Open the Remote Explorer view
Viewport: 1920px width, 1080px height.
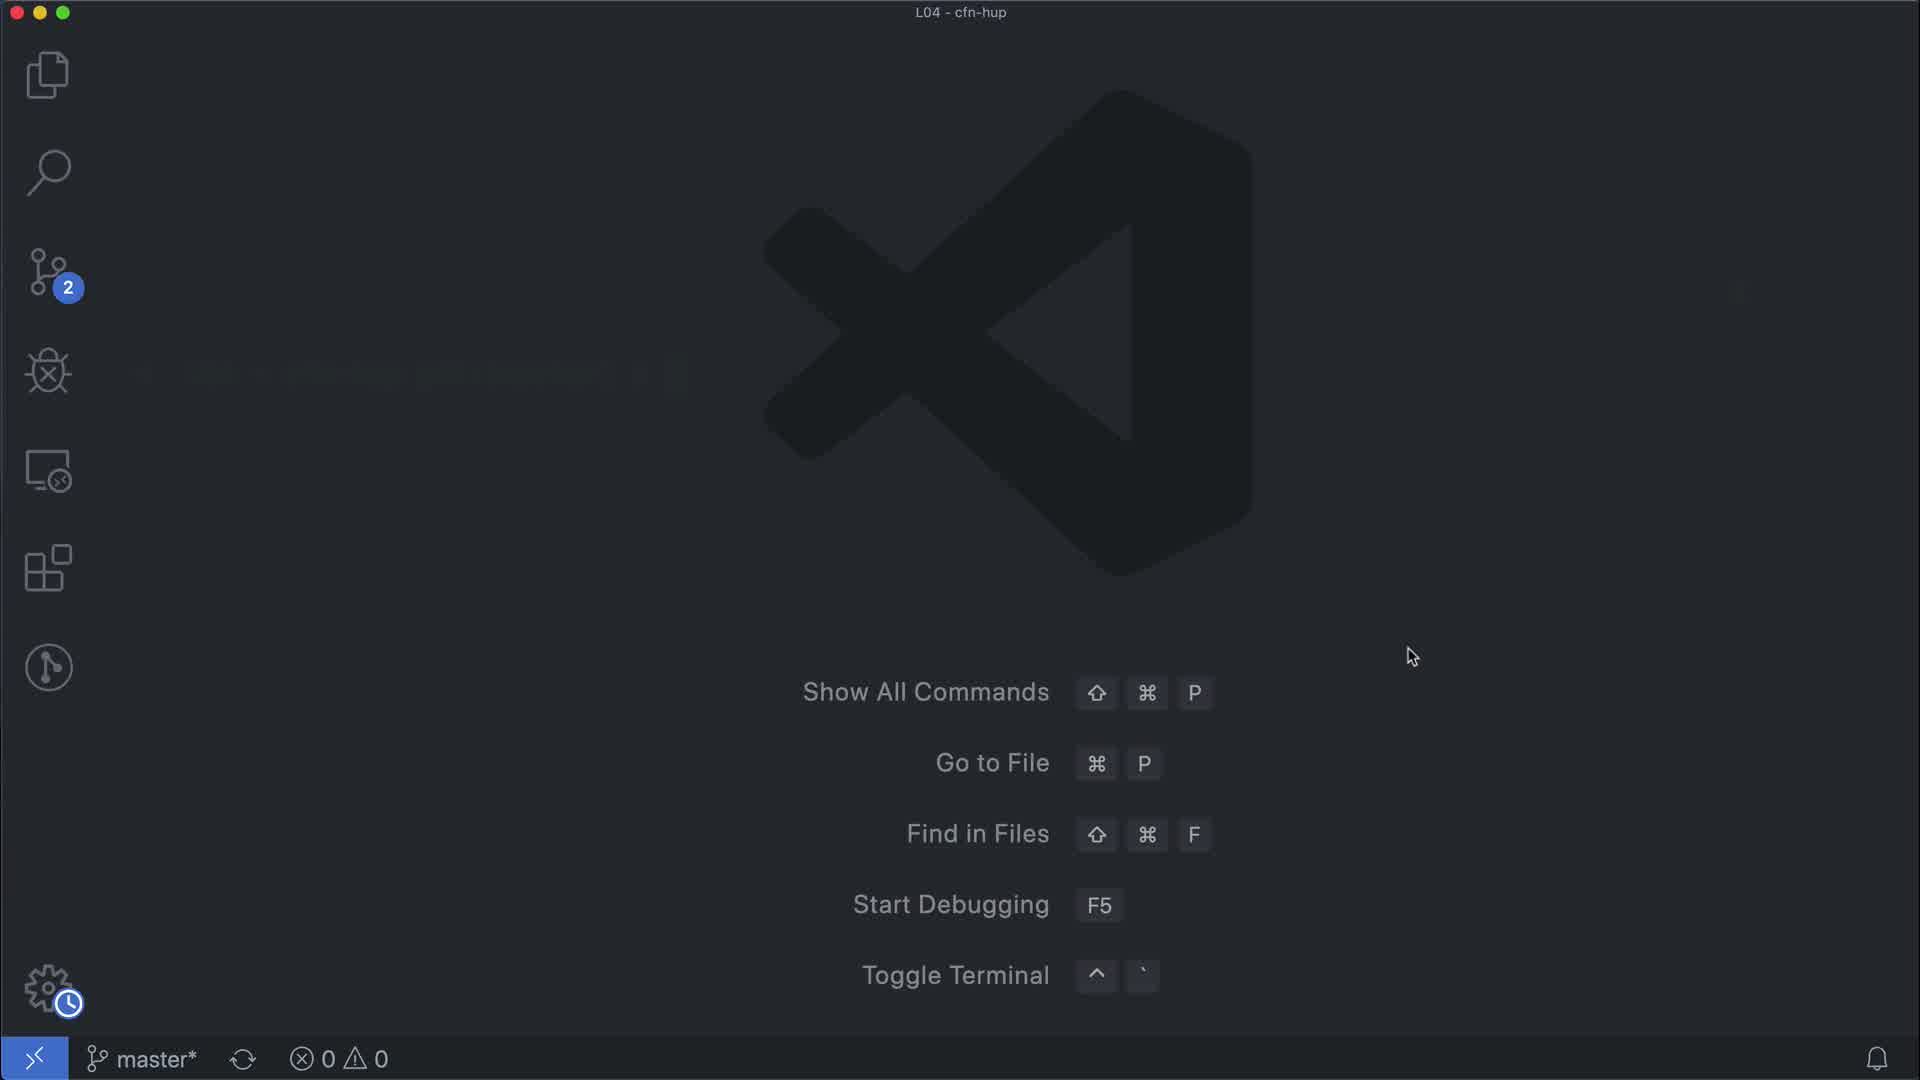(x=48, y=470)
